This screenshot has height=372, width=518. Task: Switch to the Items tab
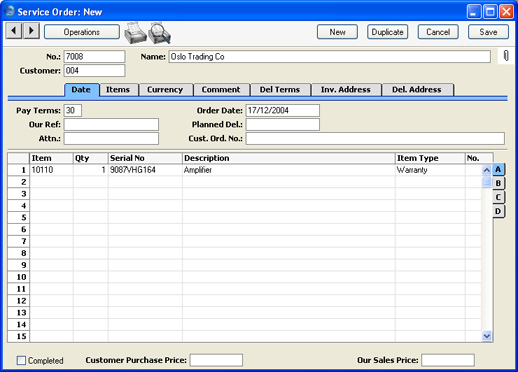pyautogui.click(x=118, y=90)
